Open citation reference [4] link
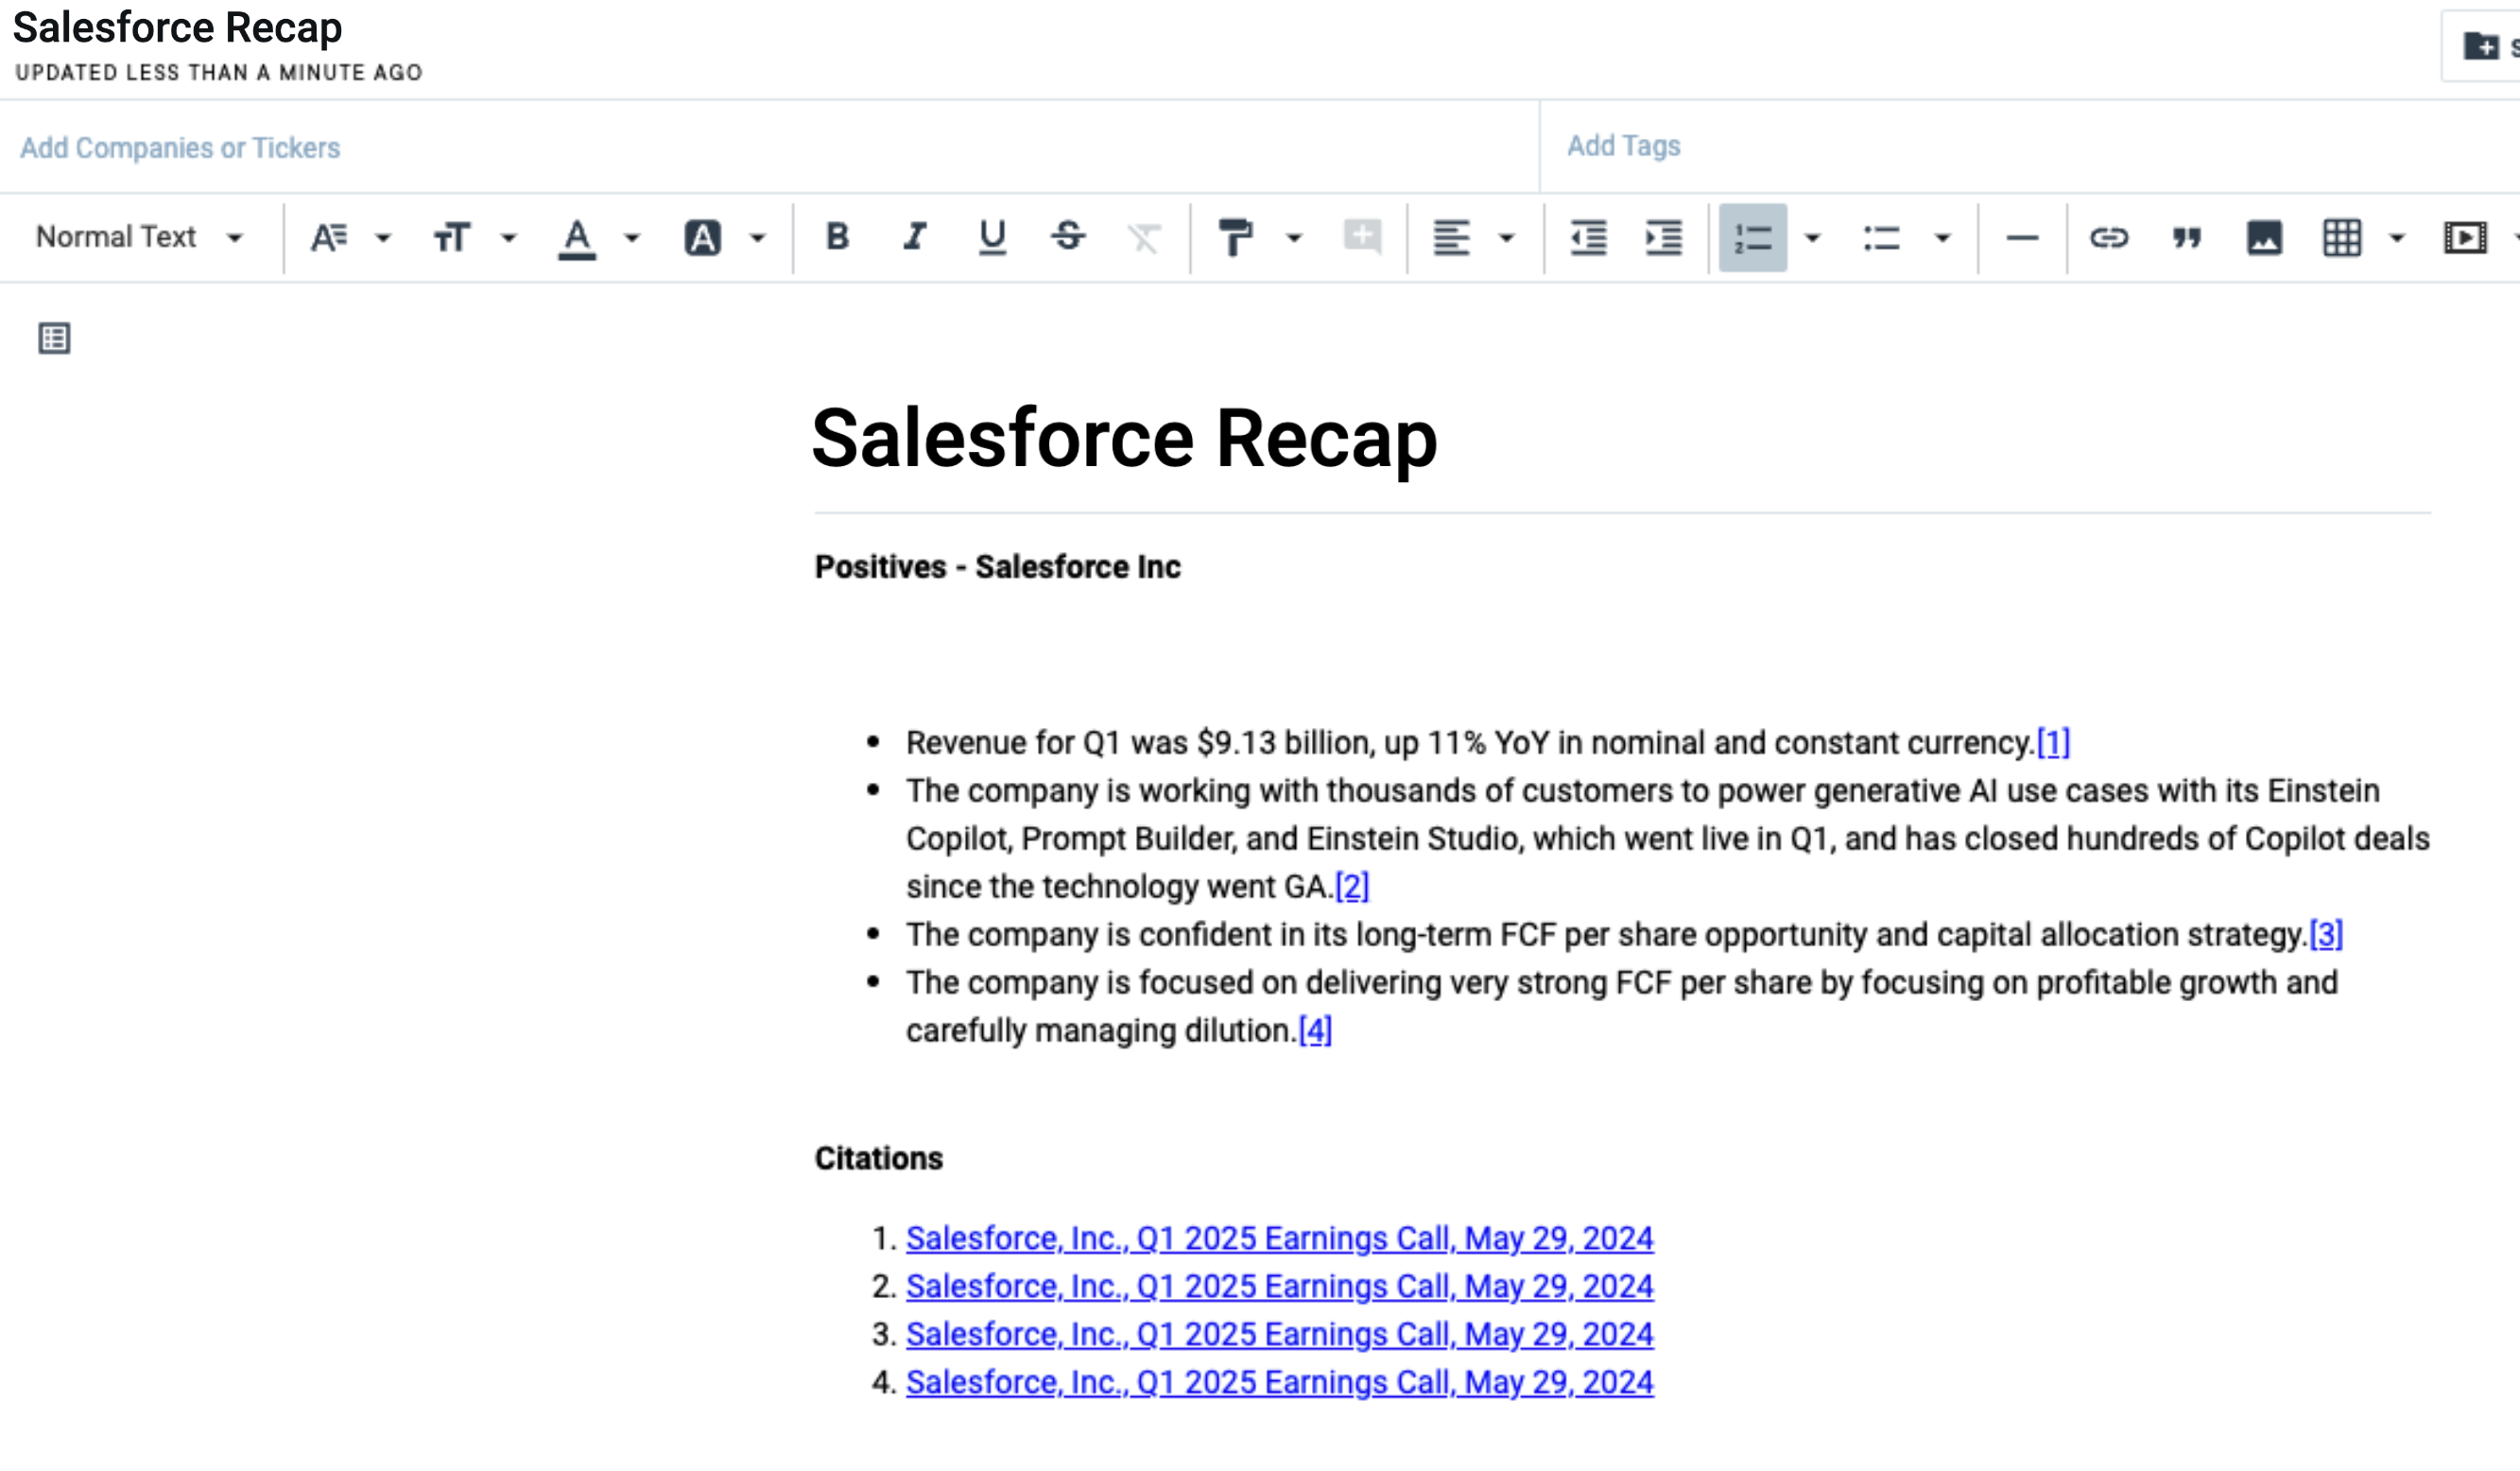2520x1471 pixels. [x=1315, y=1031]
